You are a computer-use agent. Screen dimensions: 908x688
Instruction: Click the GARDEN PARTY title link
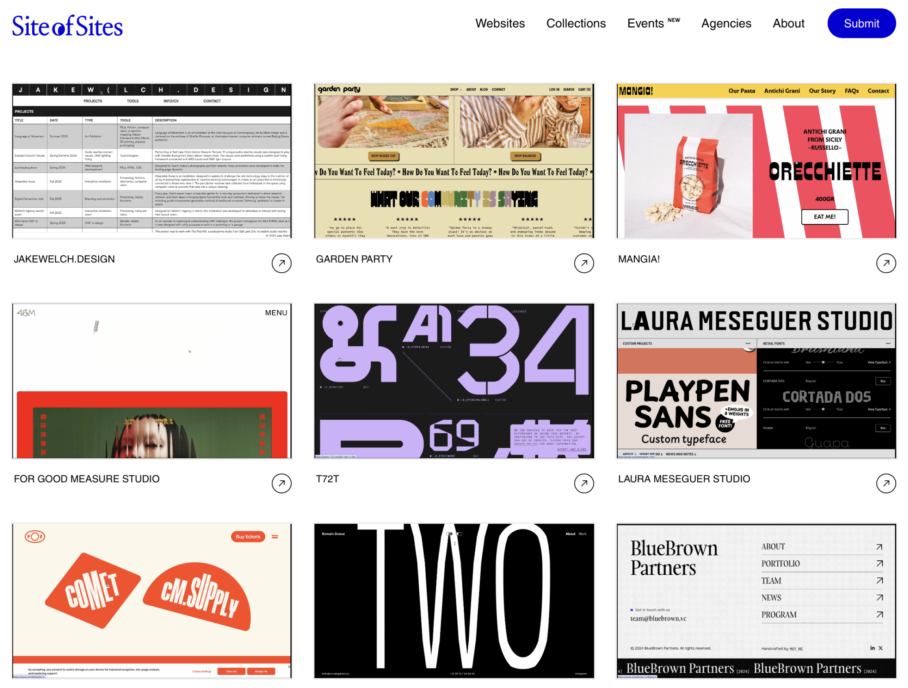point(354,259)
